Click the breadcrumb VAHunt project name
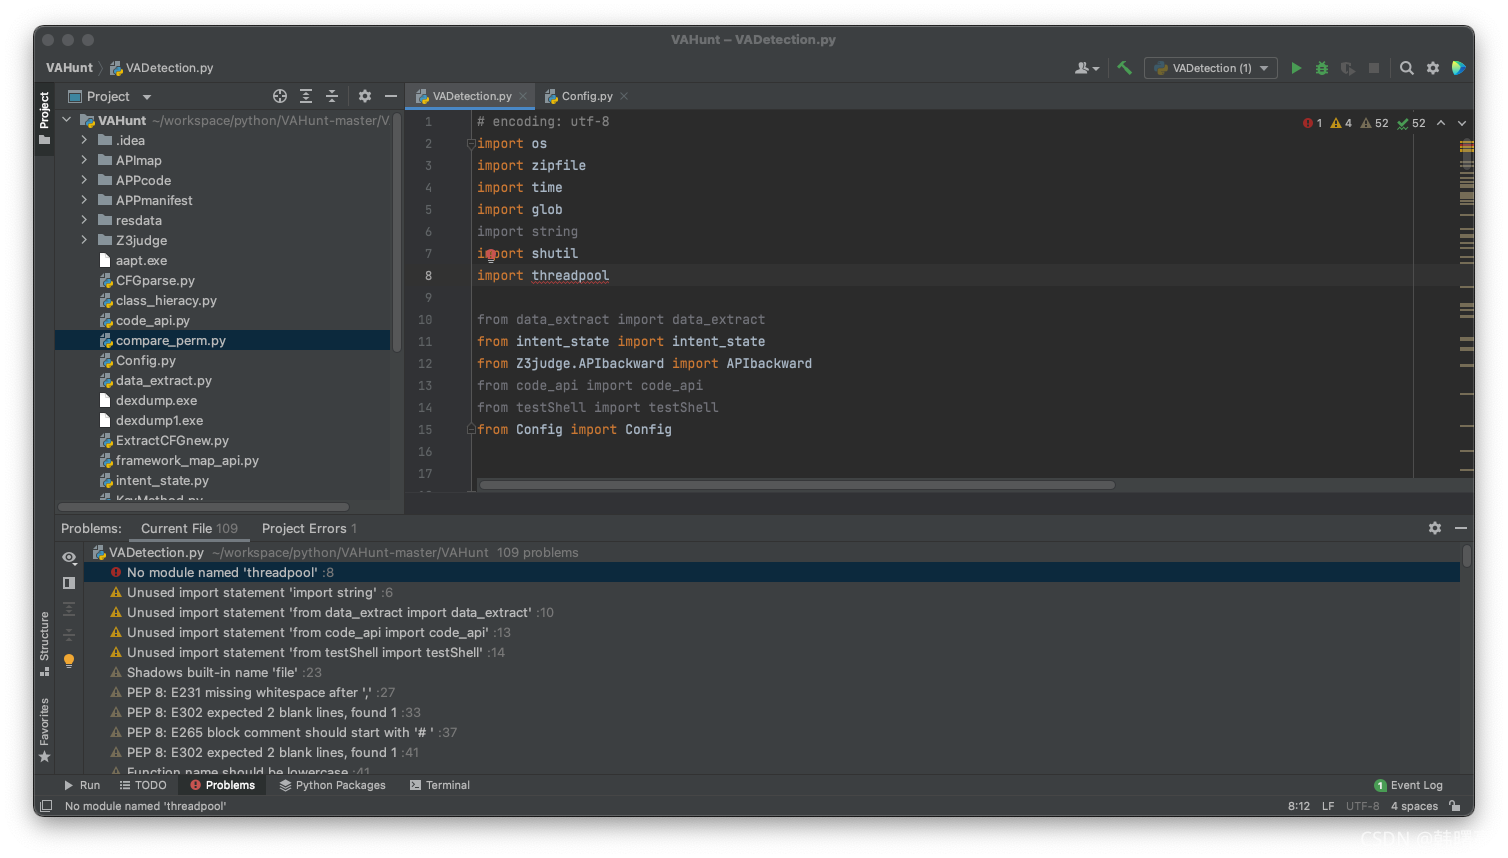This screenshot has width=1508, height=858. click(x=69, y=68)
